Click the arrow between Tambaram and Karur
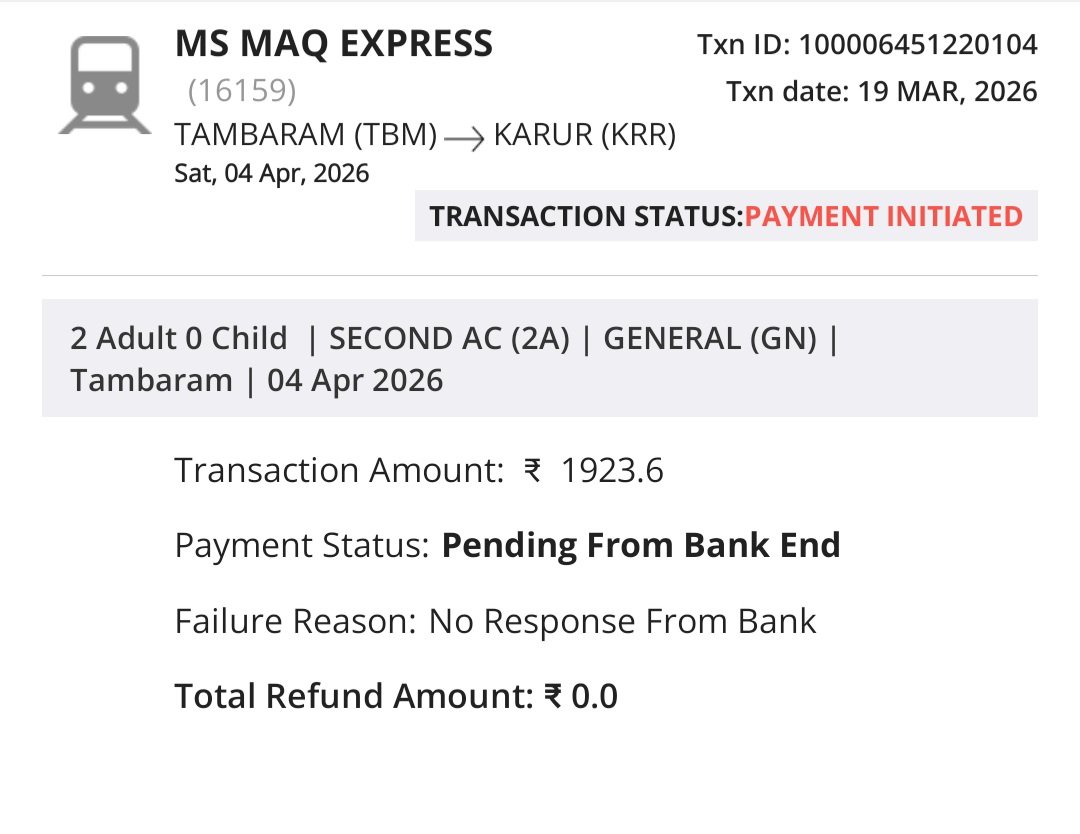 pos(465,138)
